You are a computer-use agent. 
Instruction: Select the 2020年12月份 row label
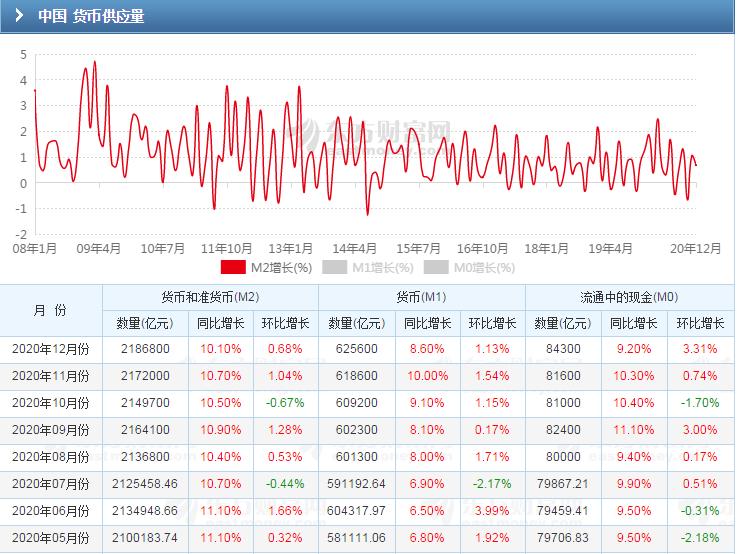coord(50,349)
